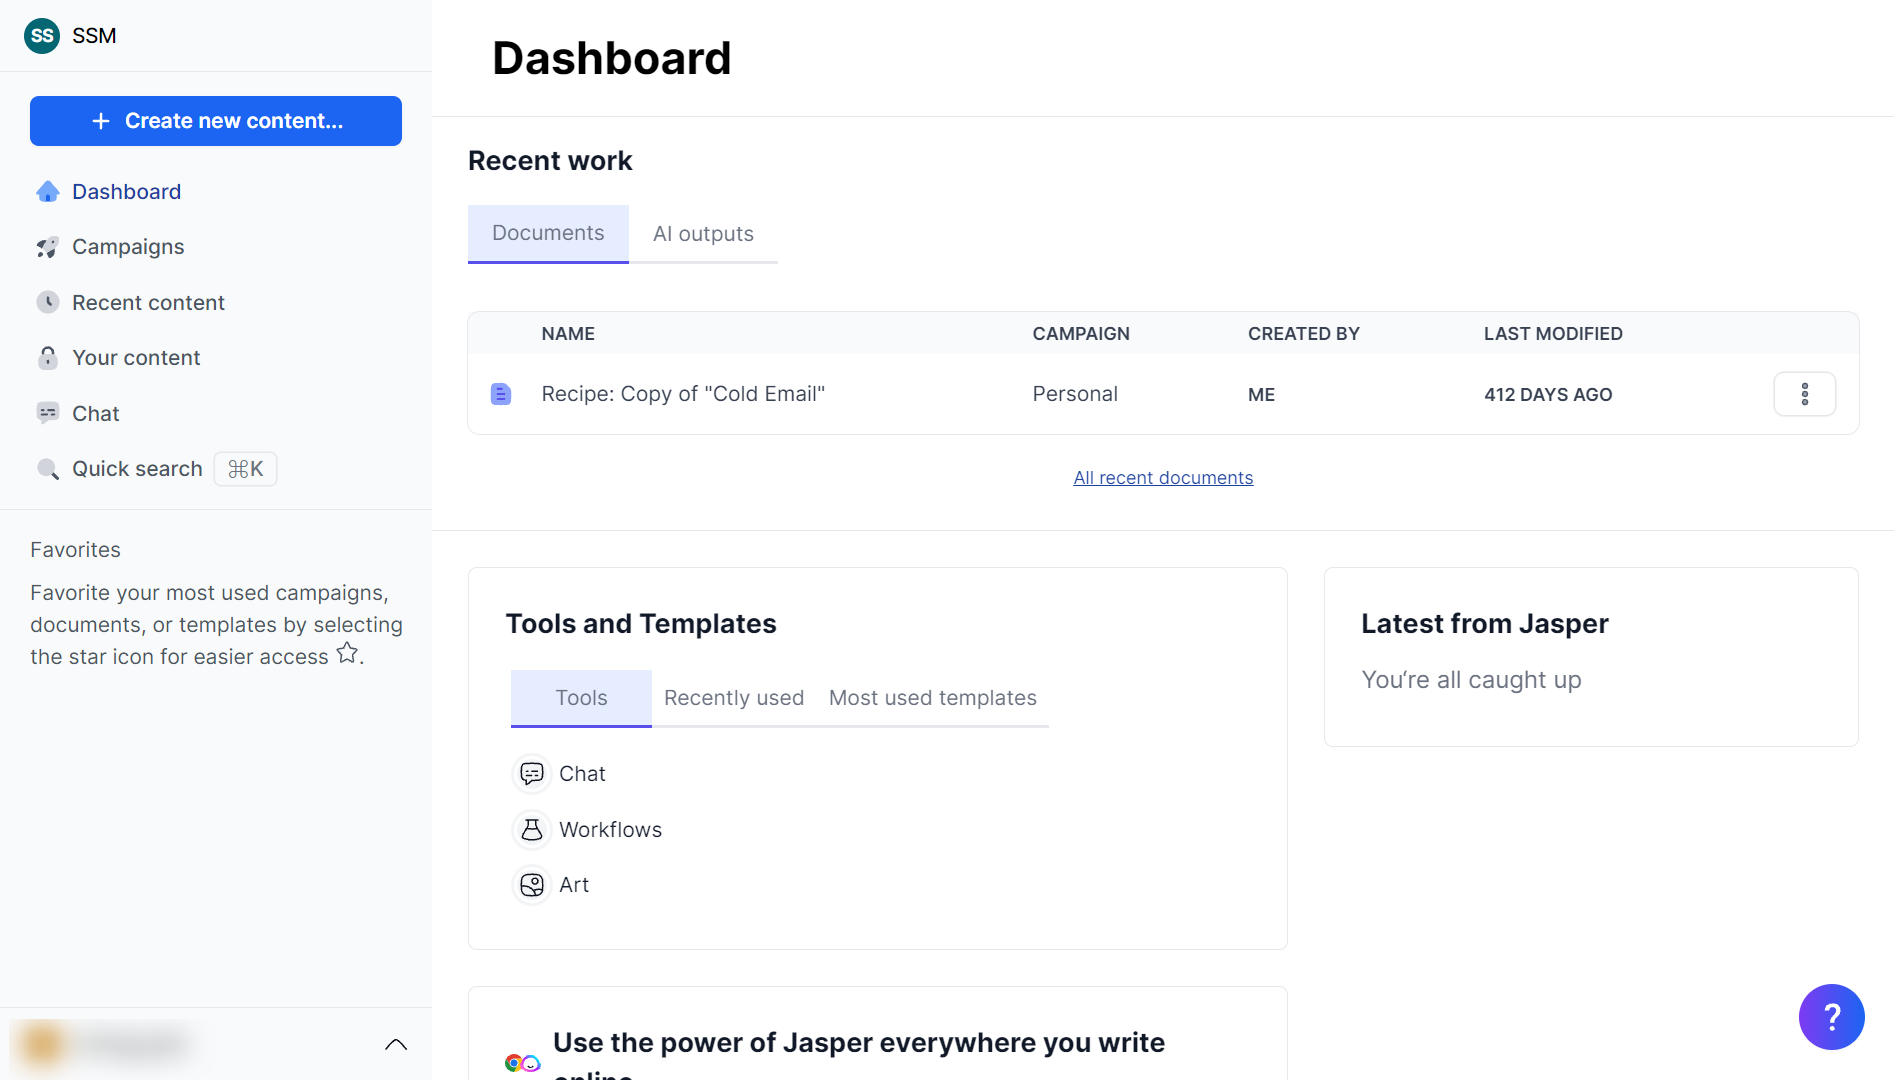
Task: Click the ME created-by cell
Action: click(x=1261, y=395)
